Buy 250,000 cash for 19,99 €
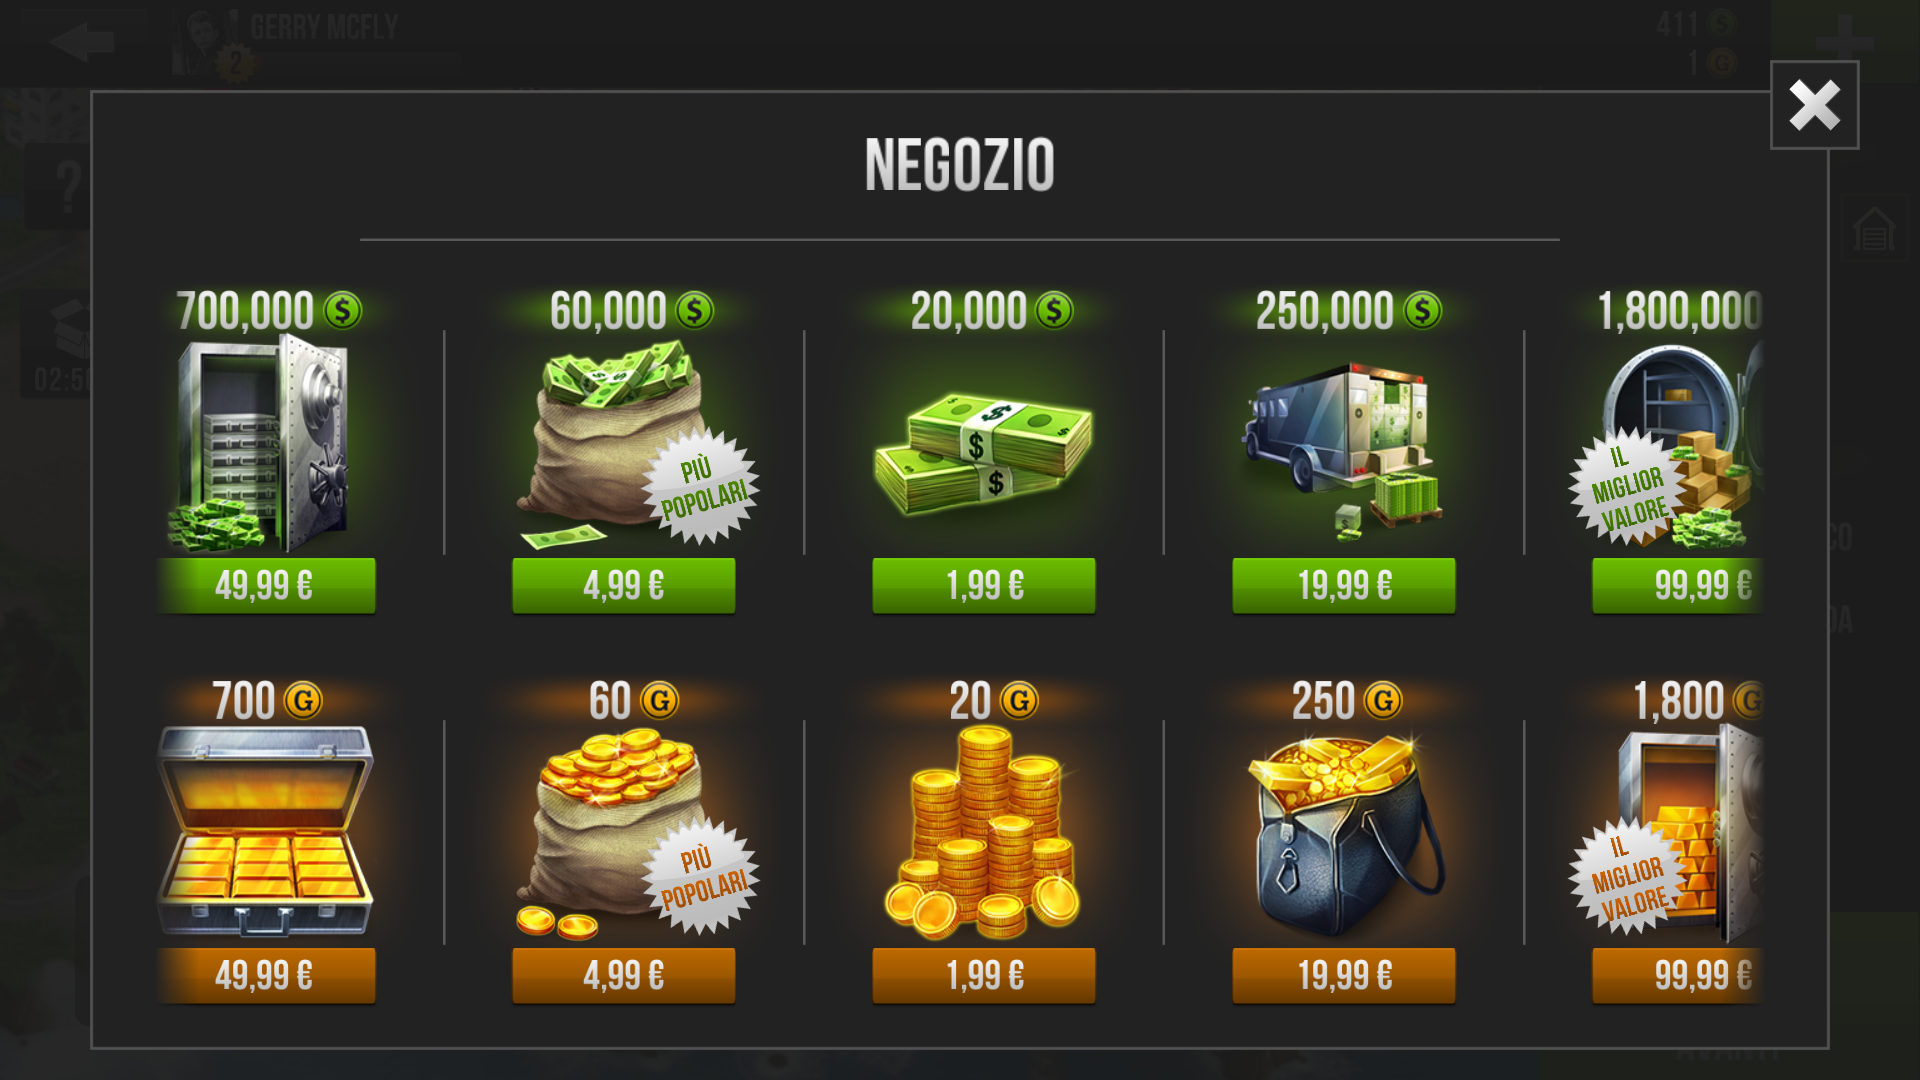Viewport: 1920px width, 1080px height. pyautogui.click(x=1344, y=586)
